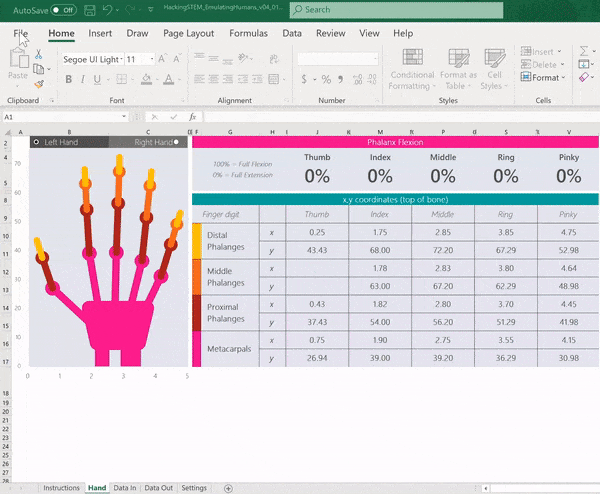Click the Cut scissors icon
600x494 pixels.
(38, 54)
